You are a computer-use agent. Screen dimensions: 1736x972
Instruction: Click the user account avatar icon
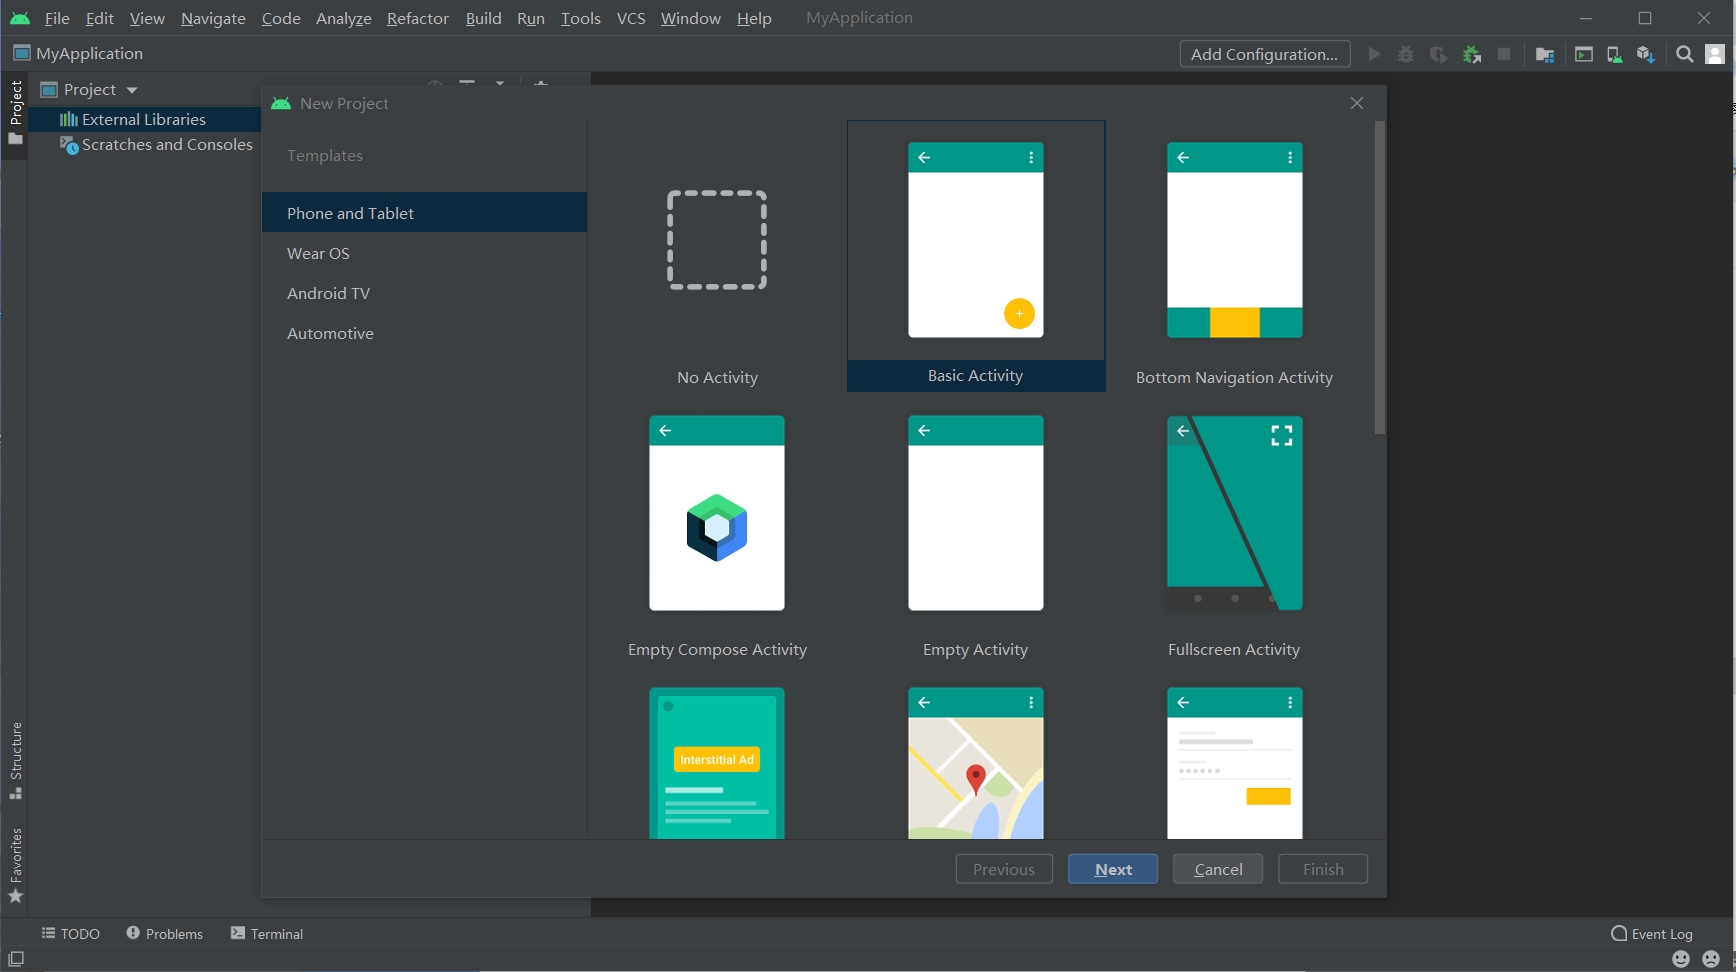click(1715, 54)
